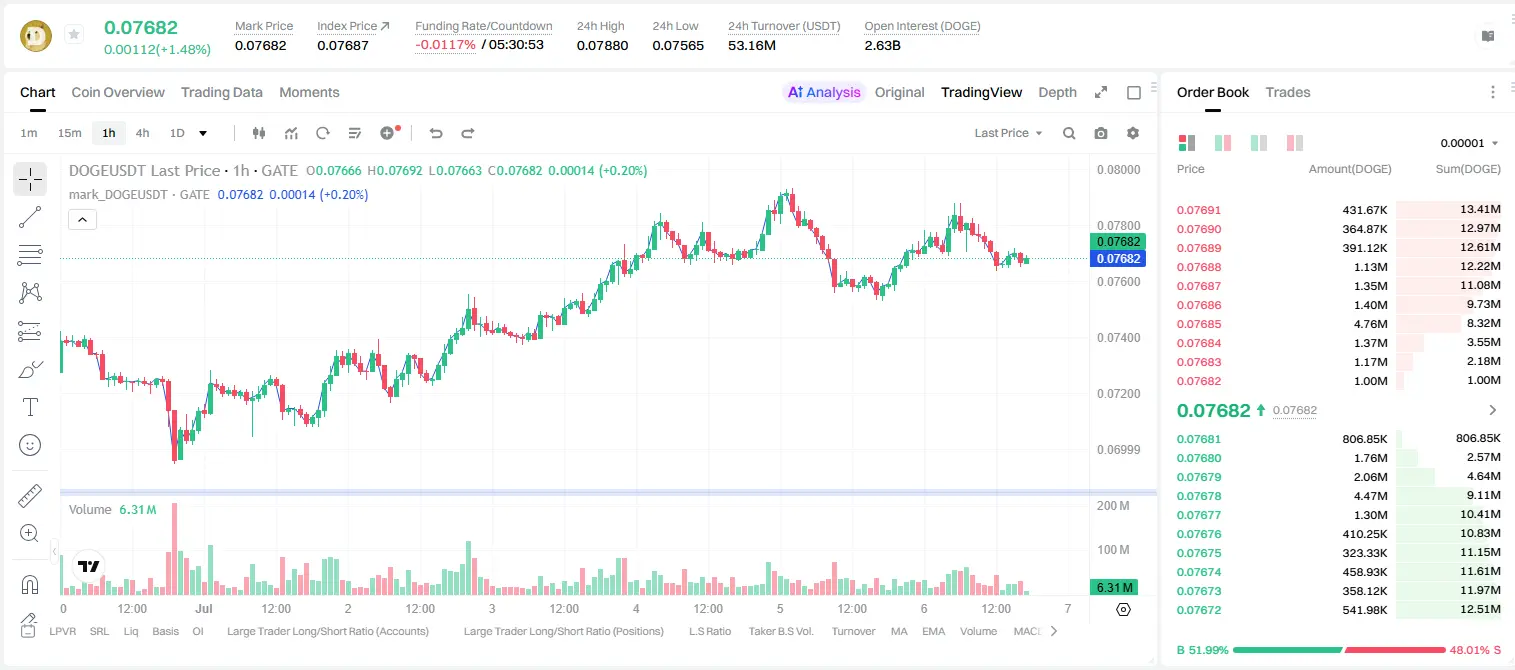The width and height of the screenshot is (1515, 670).
Task: Open chart settings gear icon
Action: coord(1133,133)
